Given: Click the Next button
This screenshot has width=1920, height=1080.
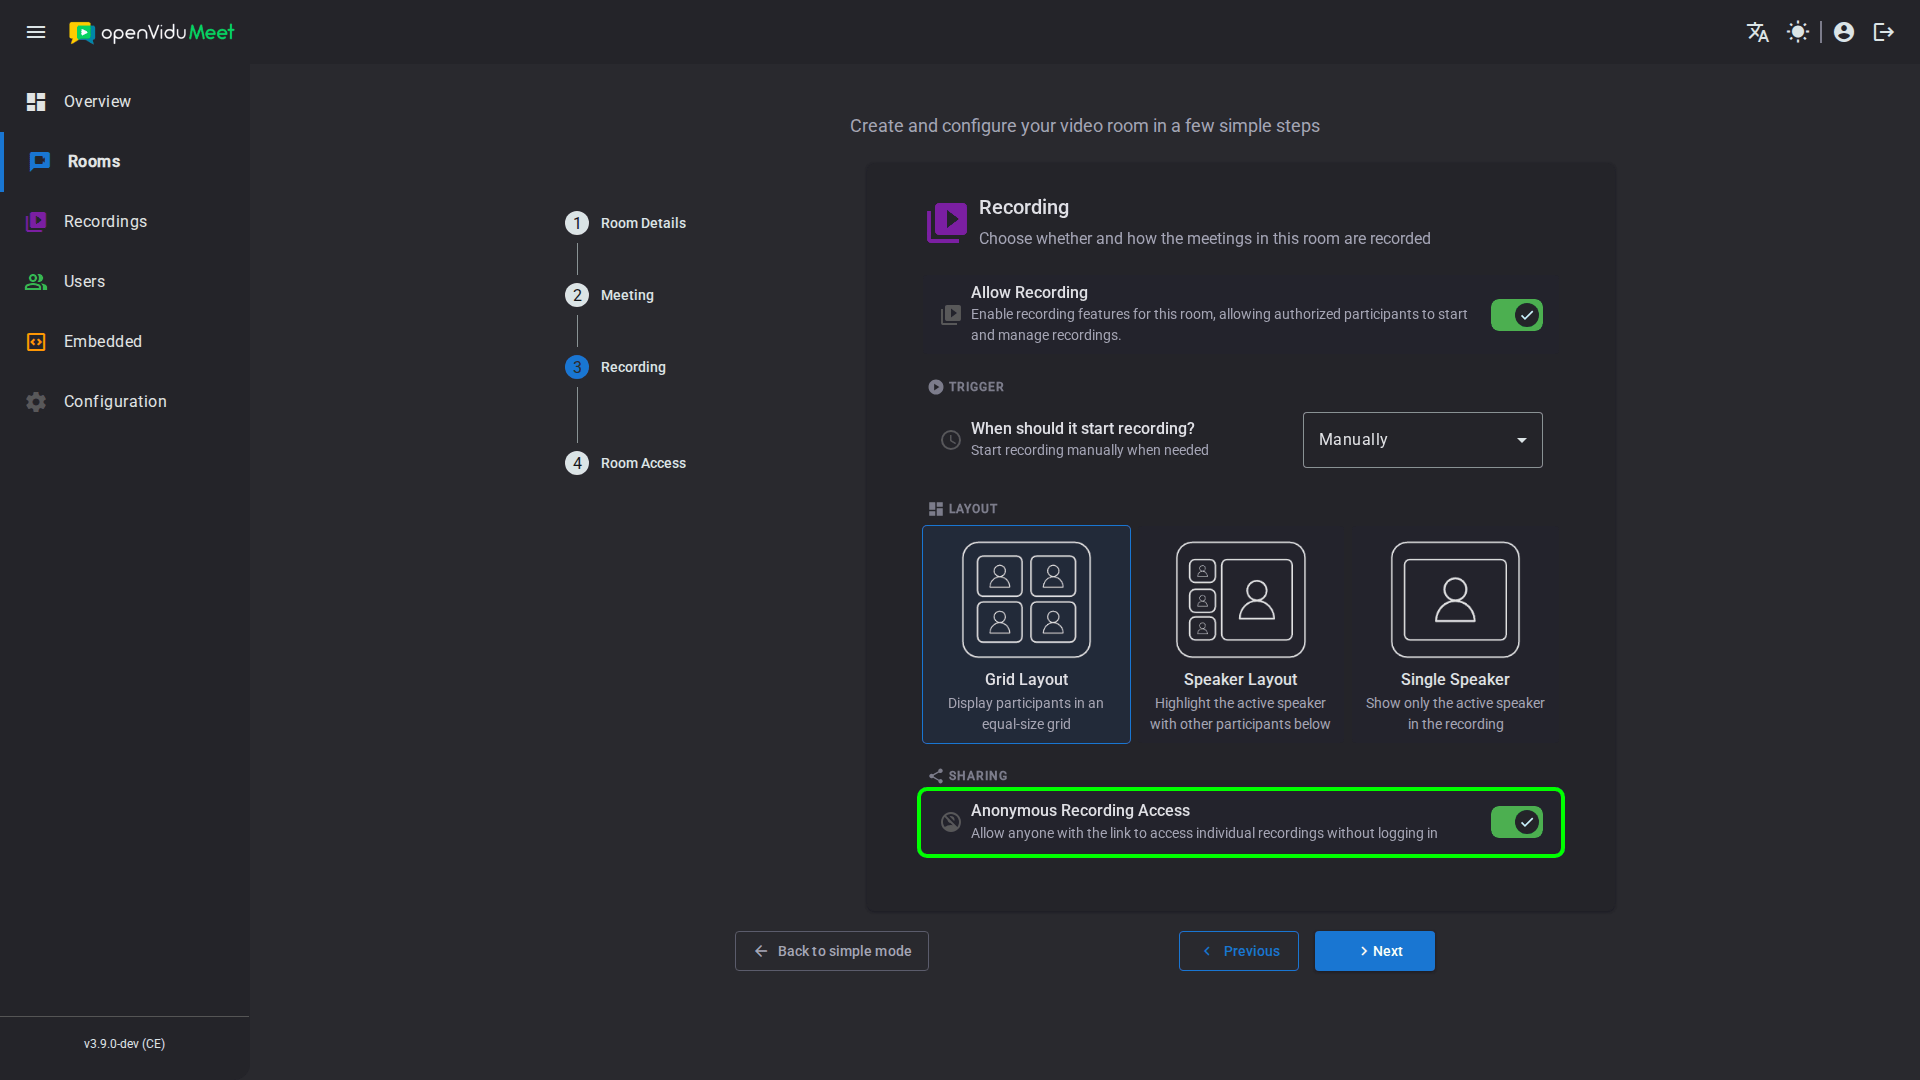Looking at the screenshot, I should 1374,951.
